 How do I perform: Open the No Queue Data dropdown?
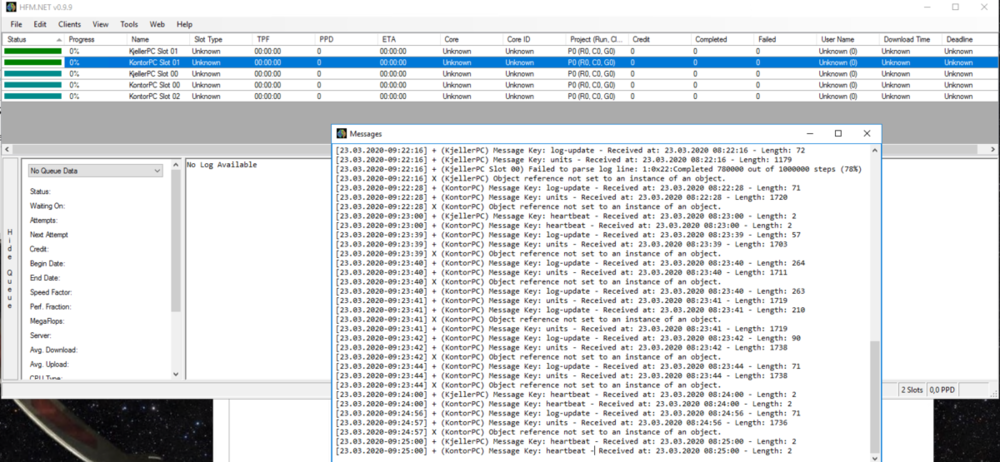[x=94, y=171]
